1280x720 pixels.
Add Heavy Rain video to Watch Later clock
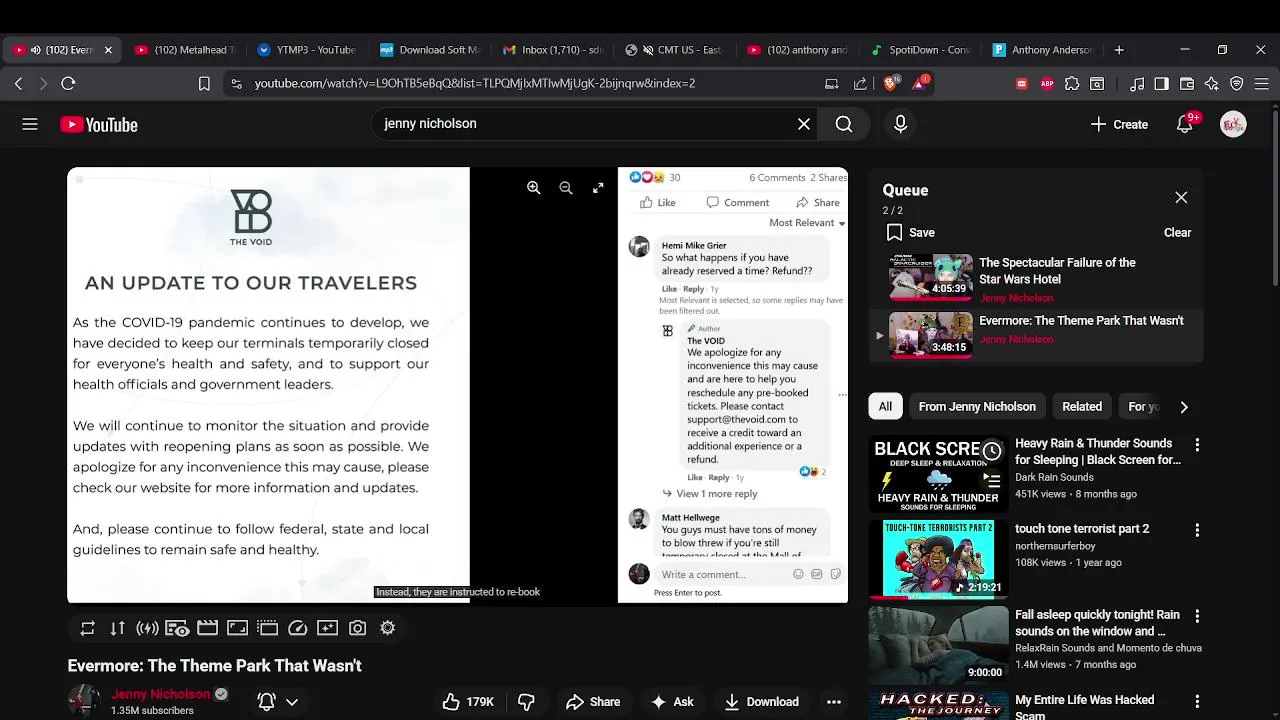tap(991, 452)
